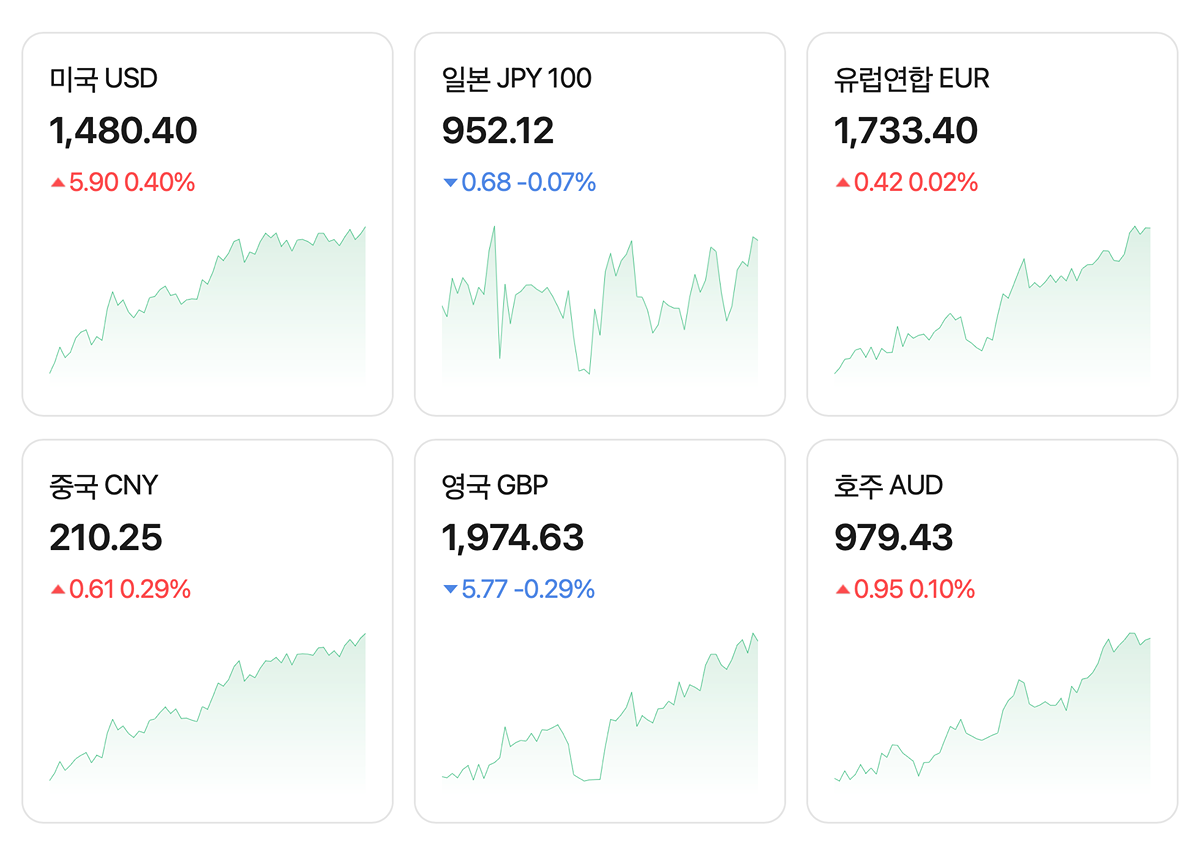Image resolution: width=1200 pixels, height=842 pixels.
Task: Click the blue down arrow on JPY card
Action: pyautogui.click(x=450, y=183)
